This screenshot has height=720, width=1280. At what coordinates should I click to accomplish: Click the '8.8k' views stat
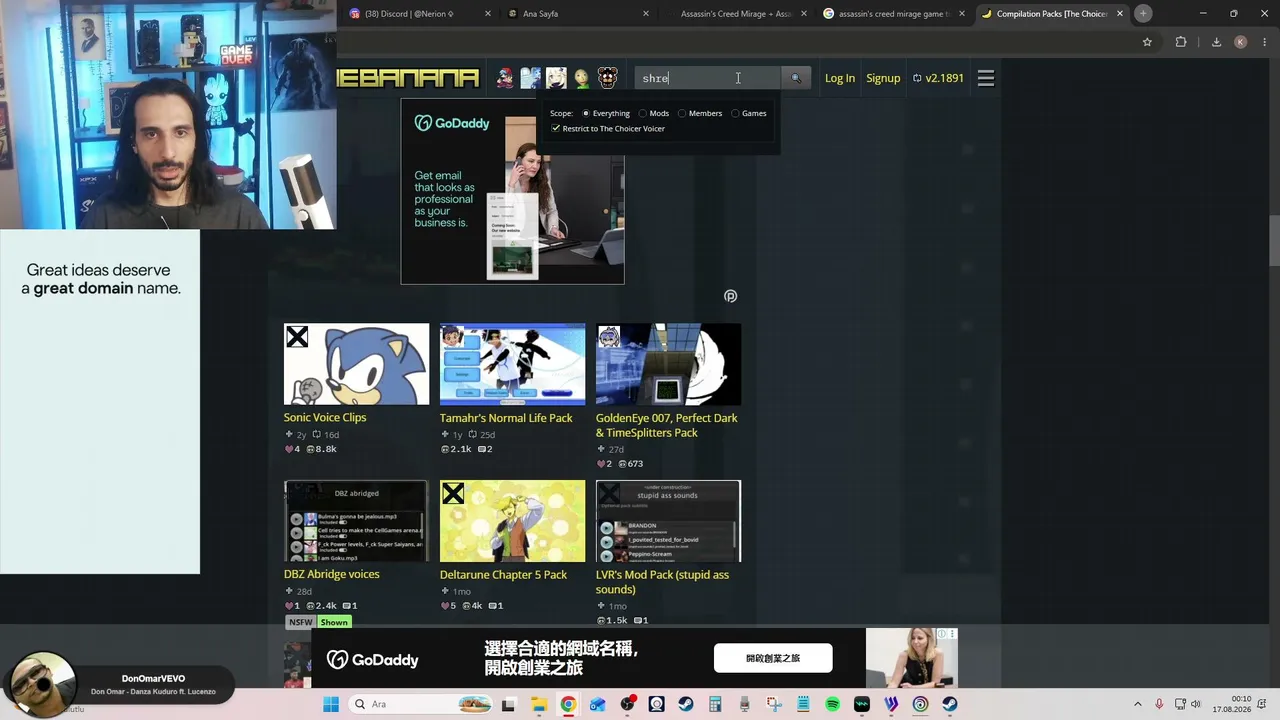pyautogui.click(x=321, y=449)
